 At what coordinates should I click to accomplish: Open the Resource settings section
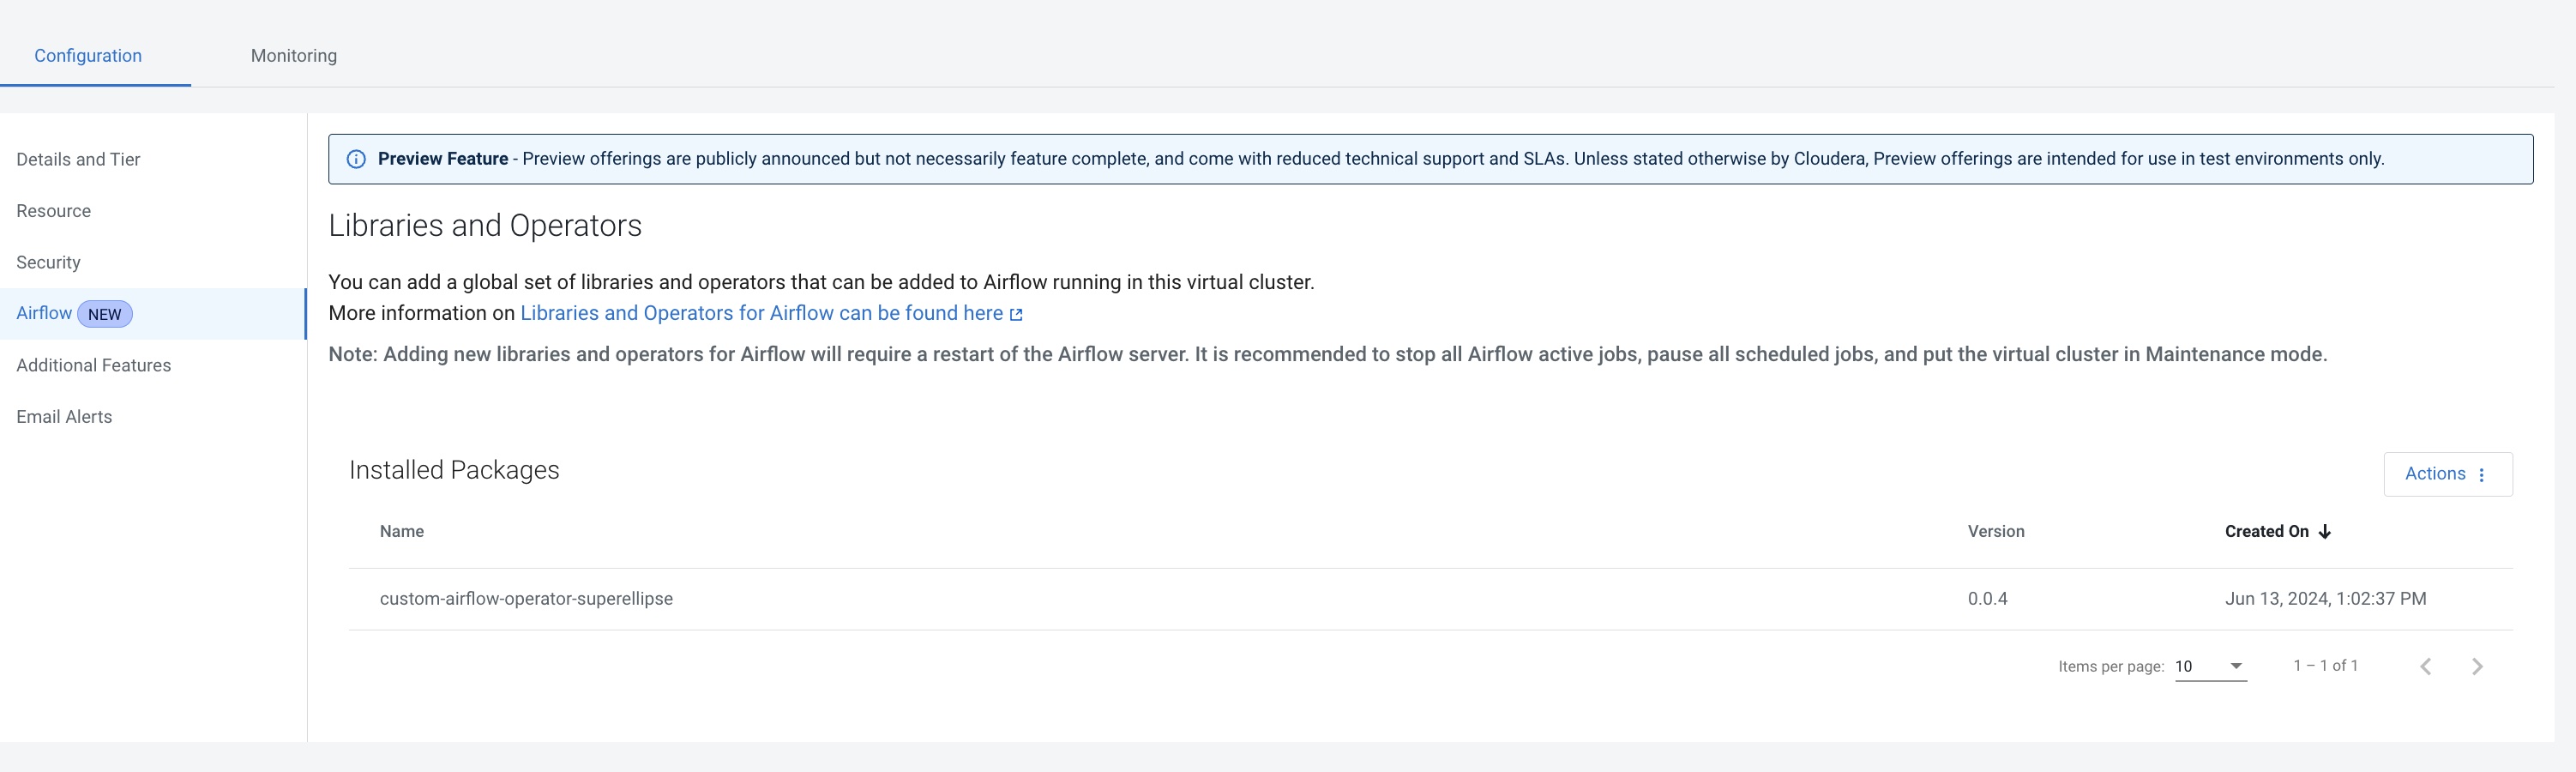(x=53, y=211)
